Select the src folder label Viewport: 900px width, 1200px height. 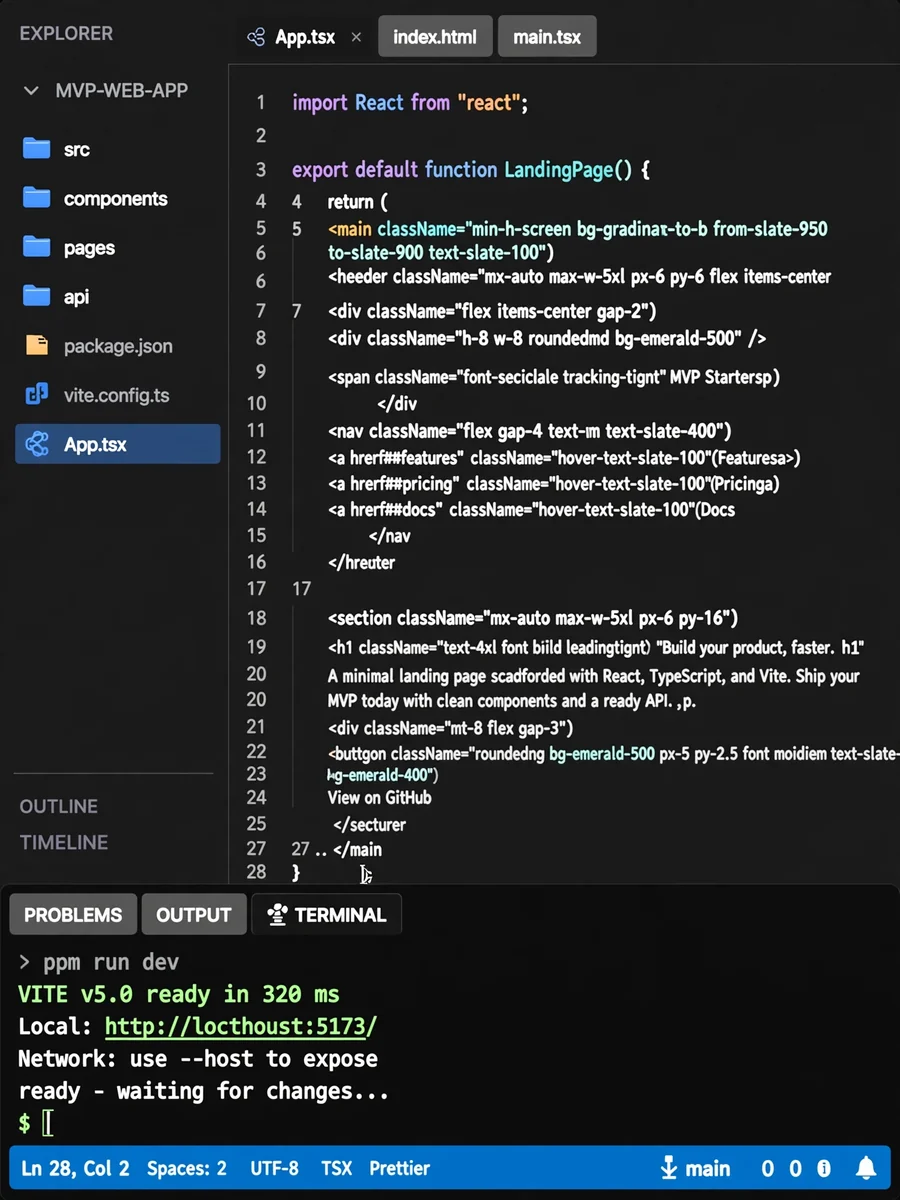coord(77,150)
